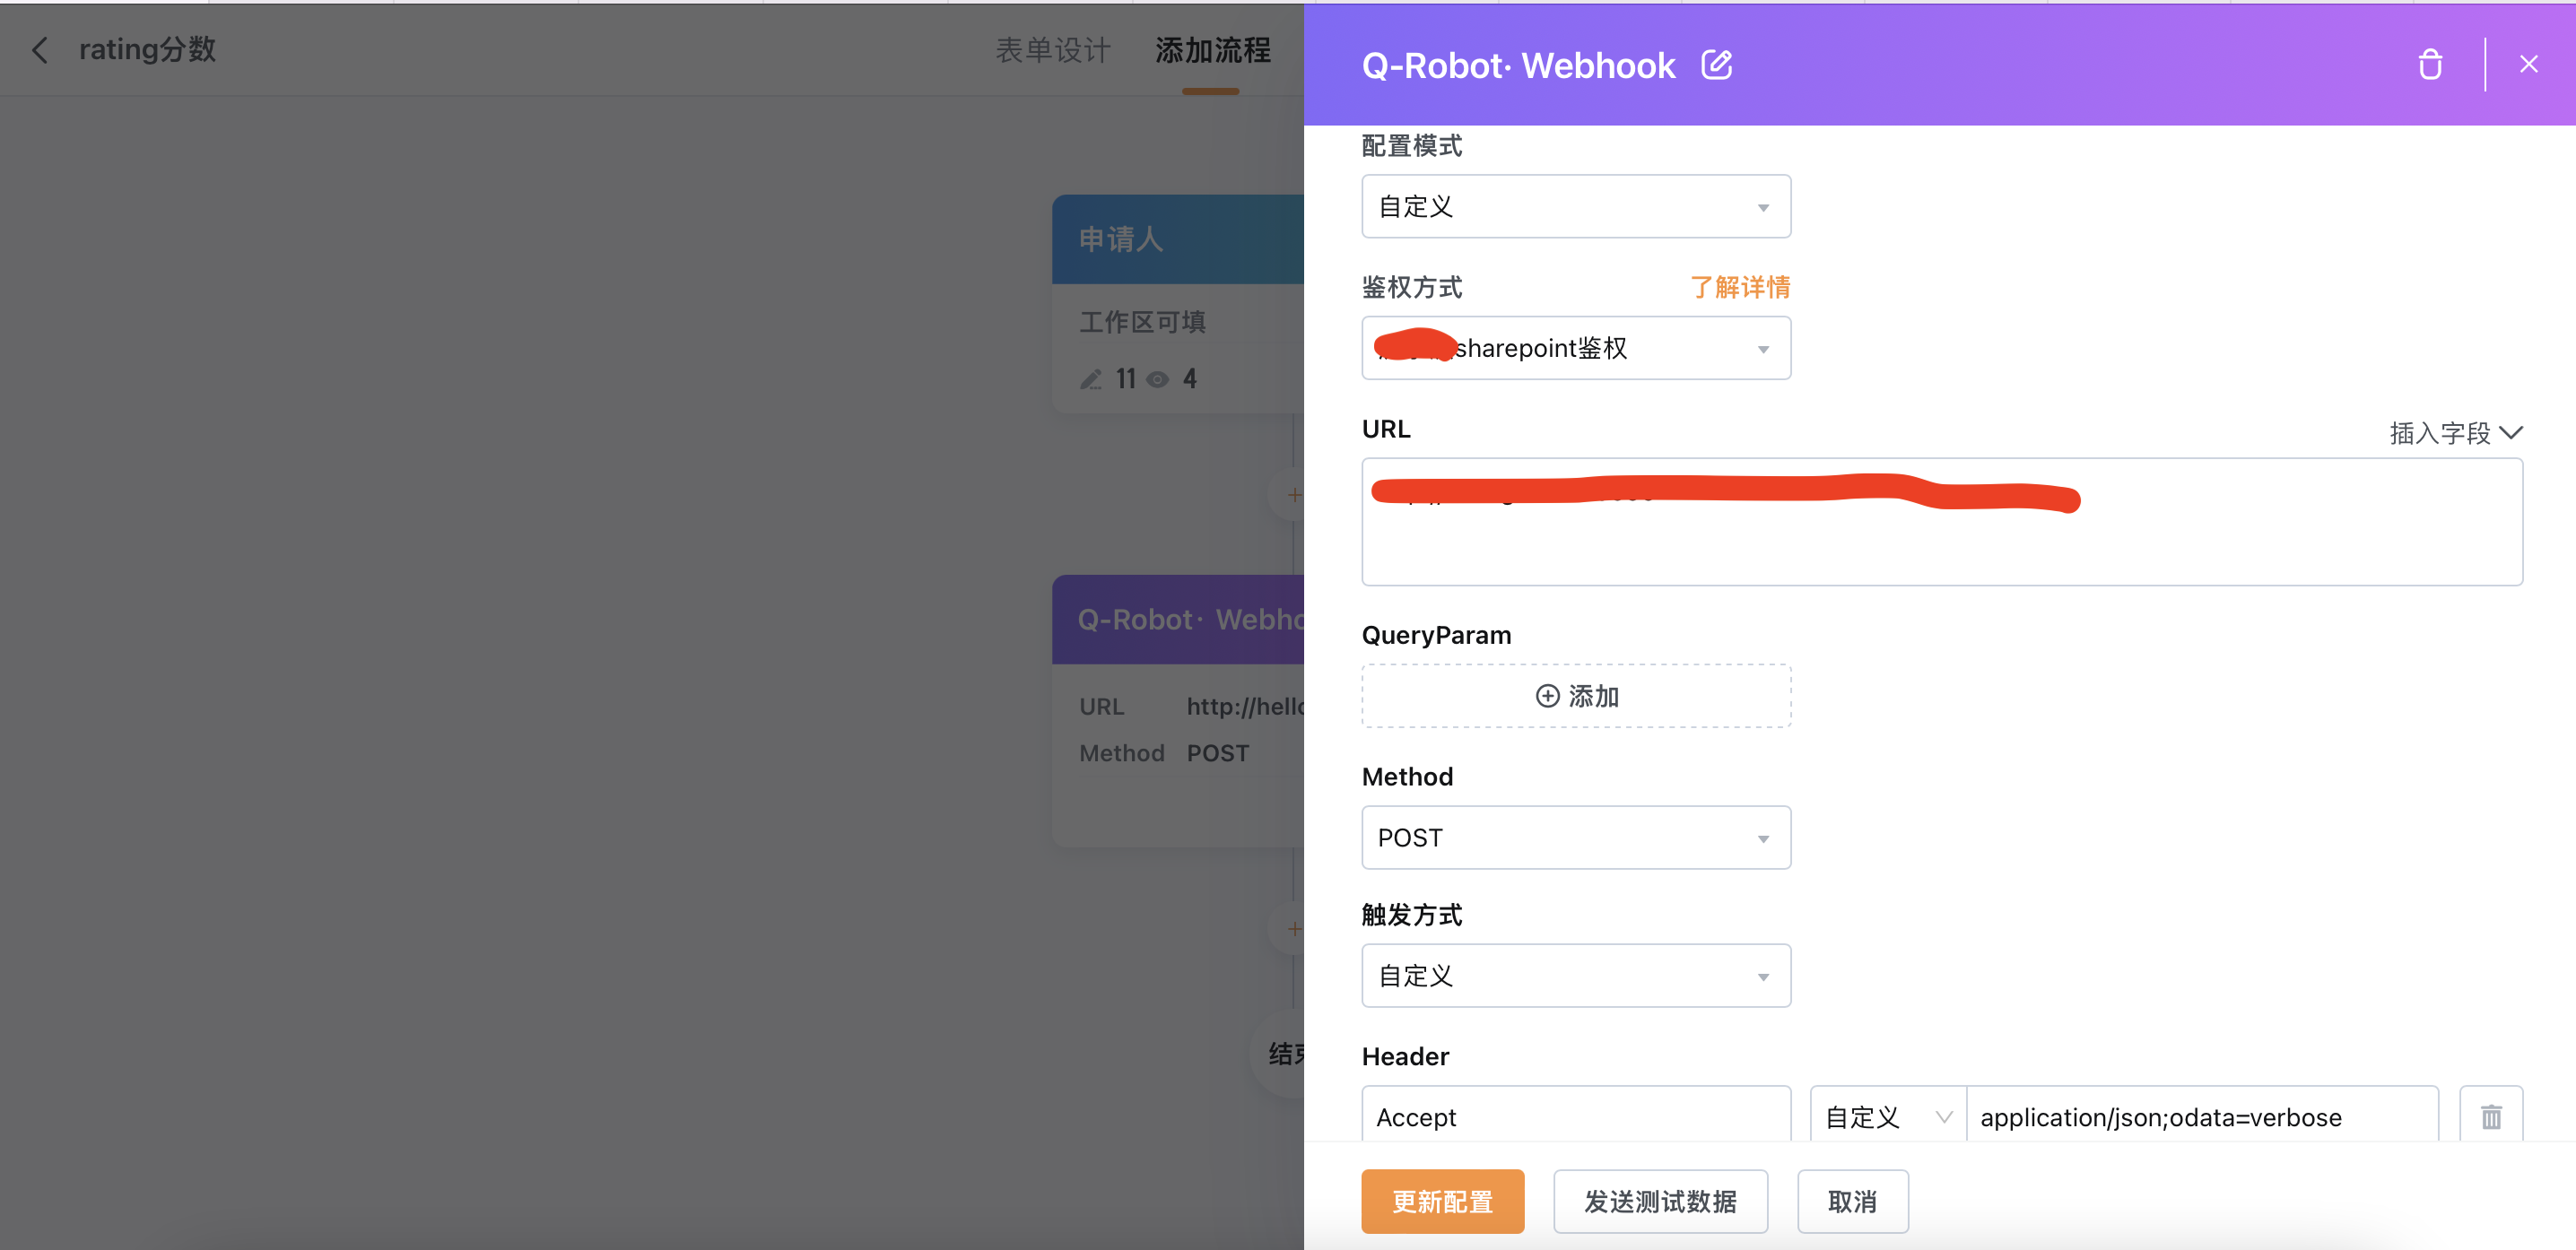Screen dimensions: 2576x1250
Task: Switch to the 表单设计 tab
Action: 1053,50
